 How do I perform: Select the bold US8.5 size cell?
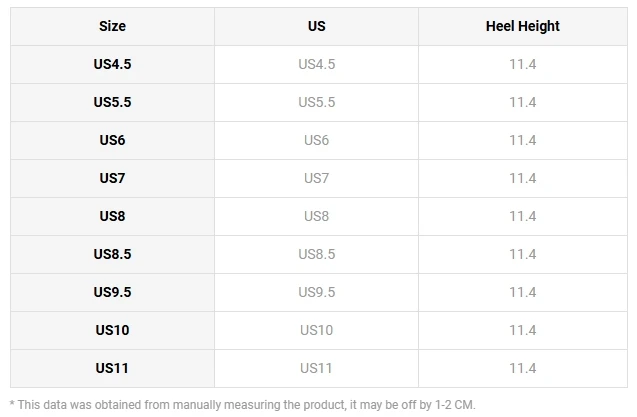tap(112, 254)
